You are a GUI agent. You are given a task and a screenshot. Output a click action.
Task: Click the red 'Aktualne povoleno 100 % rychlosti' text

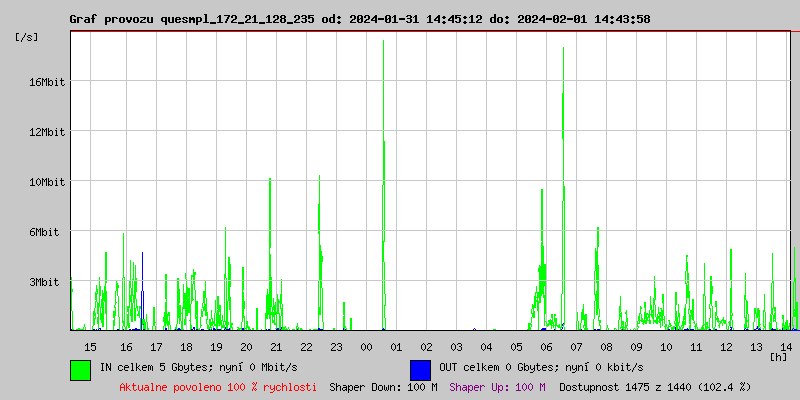(218, 387)
